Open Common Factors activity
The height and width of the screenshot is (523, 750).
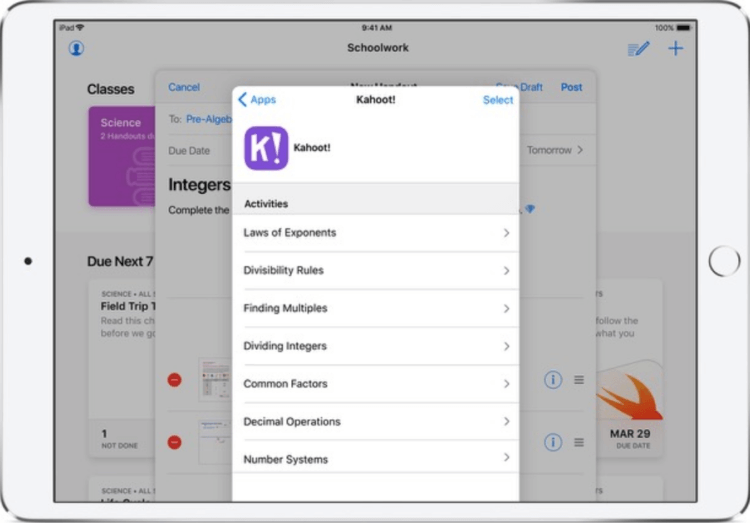(375, 384)
